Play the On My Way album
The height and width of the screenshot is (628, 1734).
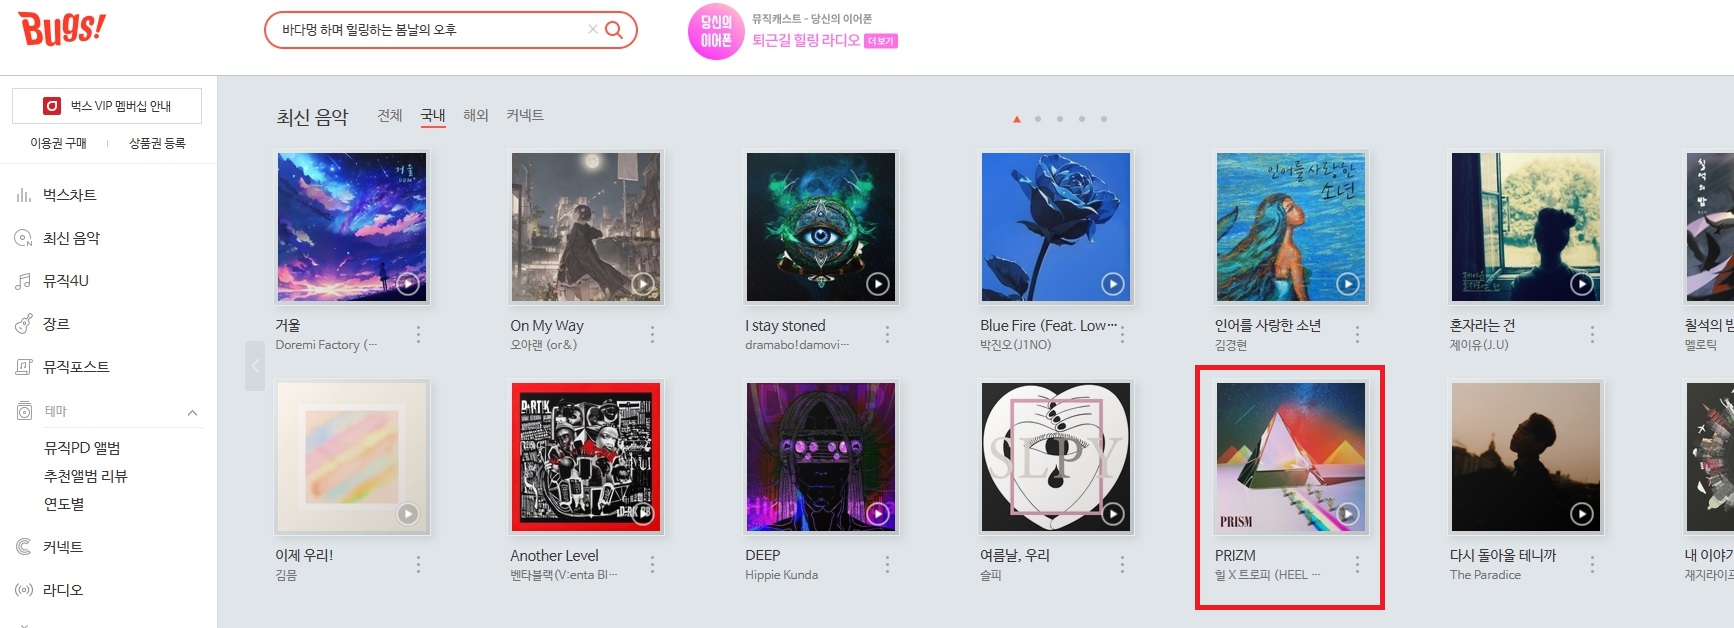(x=642, y=284)
